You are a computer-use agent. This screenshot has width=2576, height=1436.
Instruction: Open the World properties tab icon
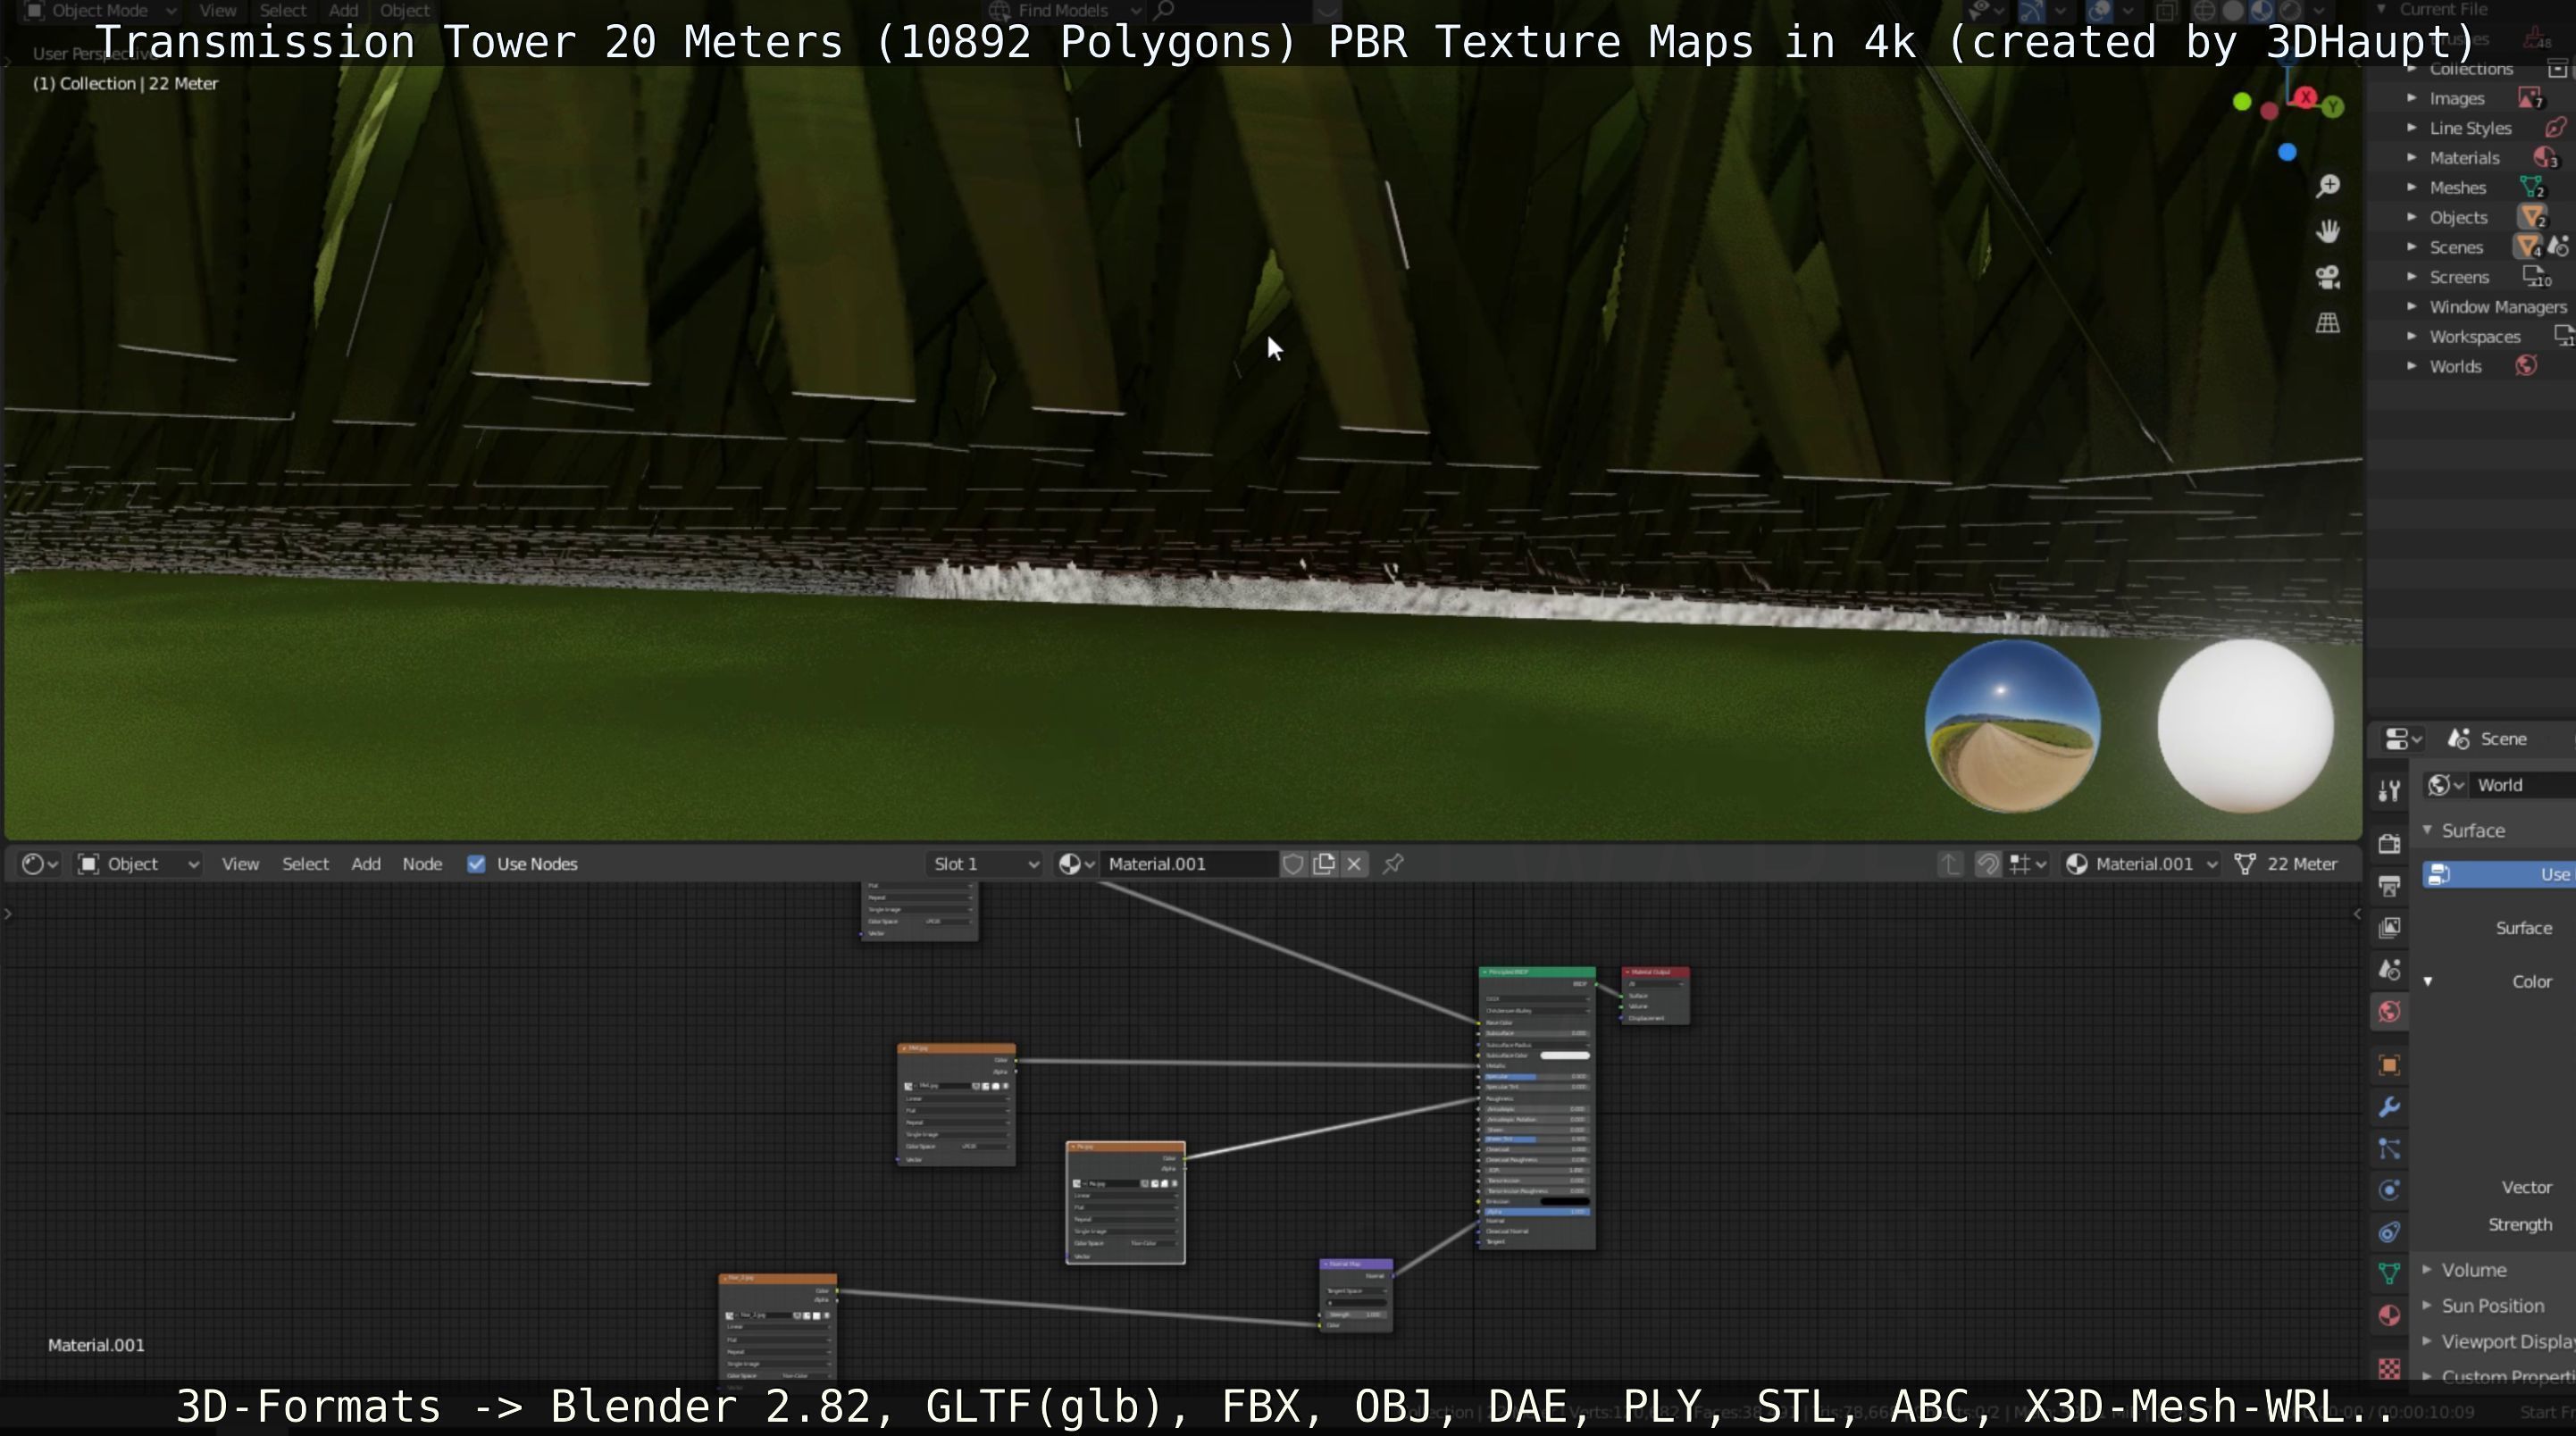tap(2390, 1012)
